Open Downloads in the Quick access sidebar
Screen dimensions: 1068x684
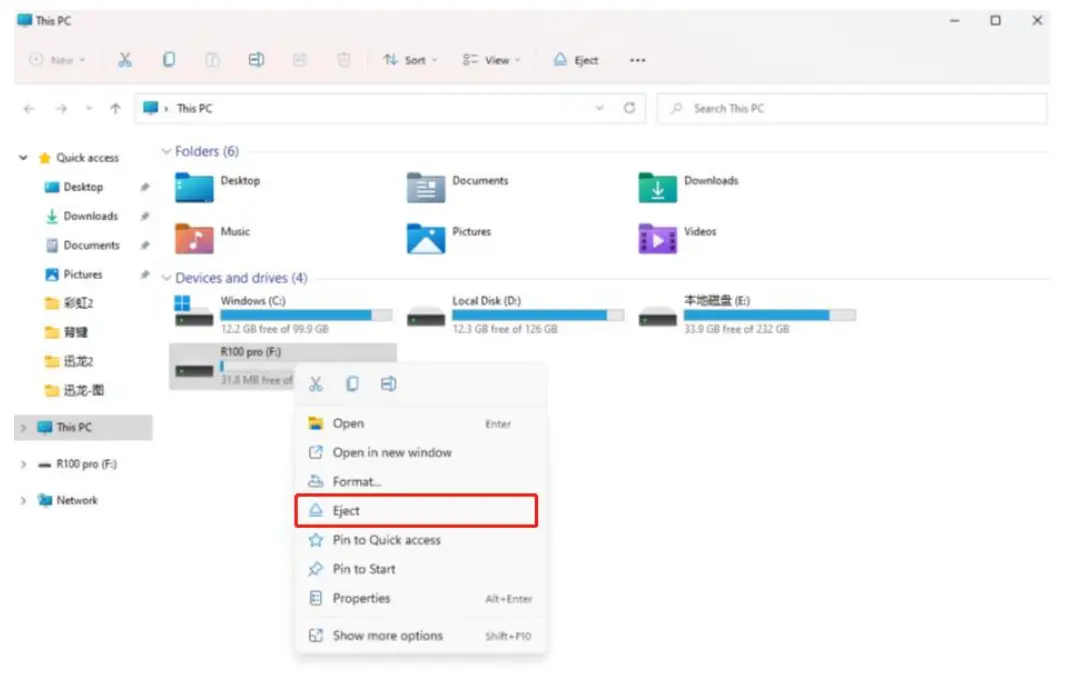click(x=91, y=216)
